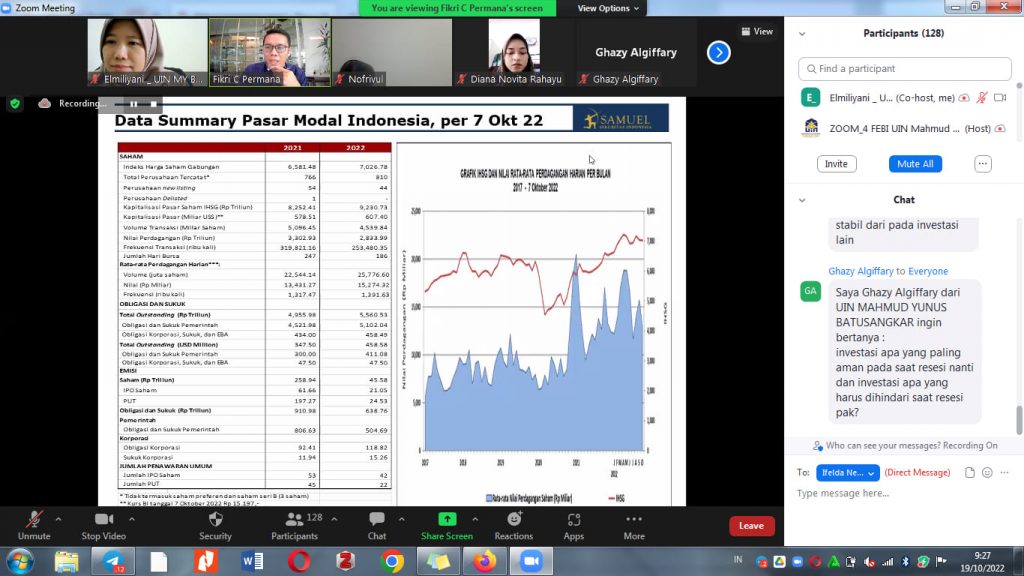Open the Reactions emoji menu

513,520
